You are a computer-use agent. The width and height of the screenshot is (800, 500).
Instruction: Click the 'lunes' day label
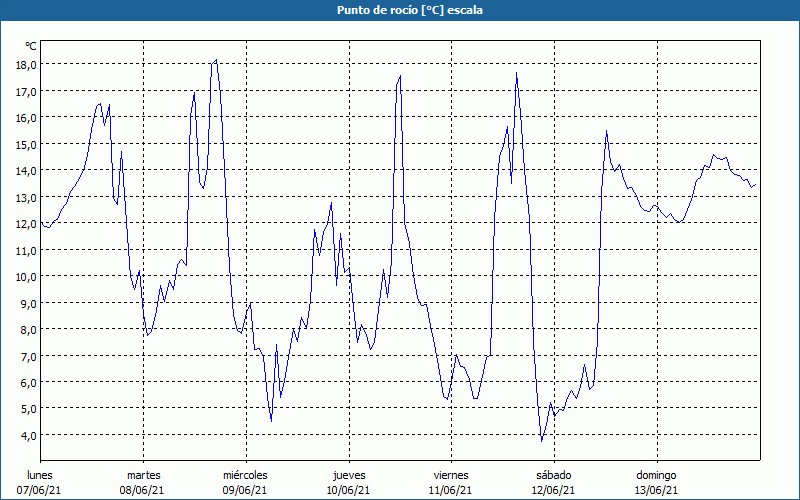(x=40, y=475)
